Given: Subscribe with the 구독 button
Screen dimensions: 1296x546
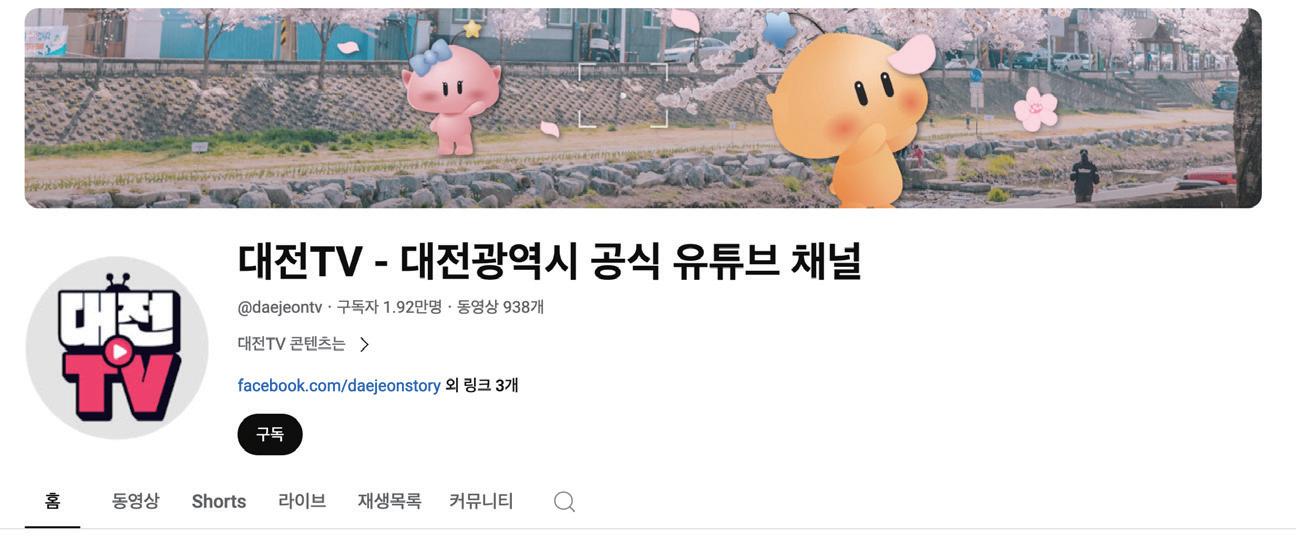Looking at the screenshot, I should (270, 434).
